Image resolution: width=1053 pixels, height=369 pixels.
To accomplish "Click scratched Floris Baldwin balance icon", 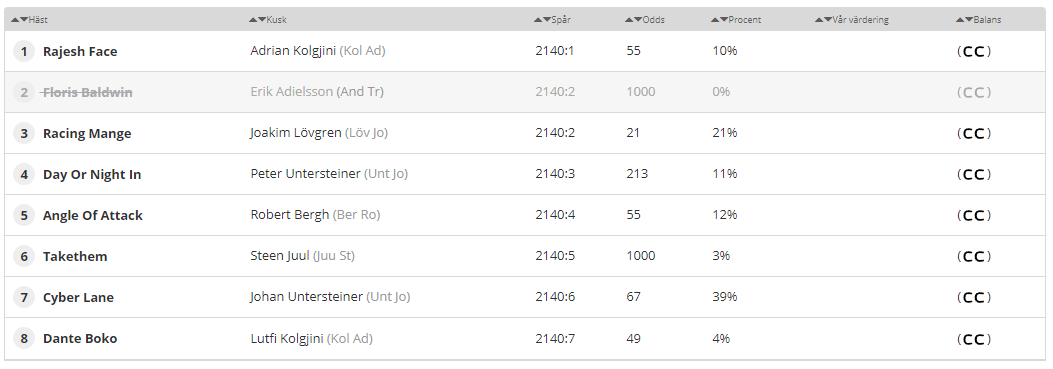I will (x=974, y=93).
